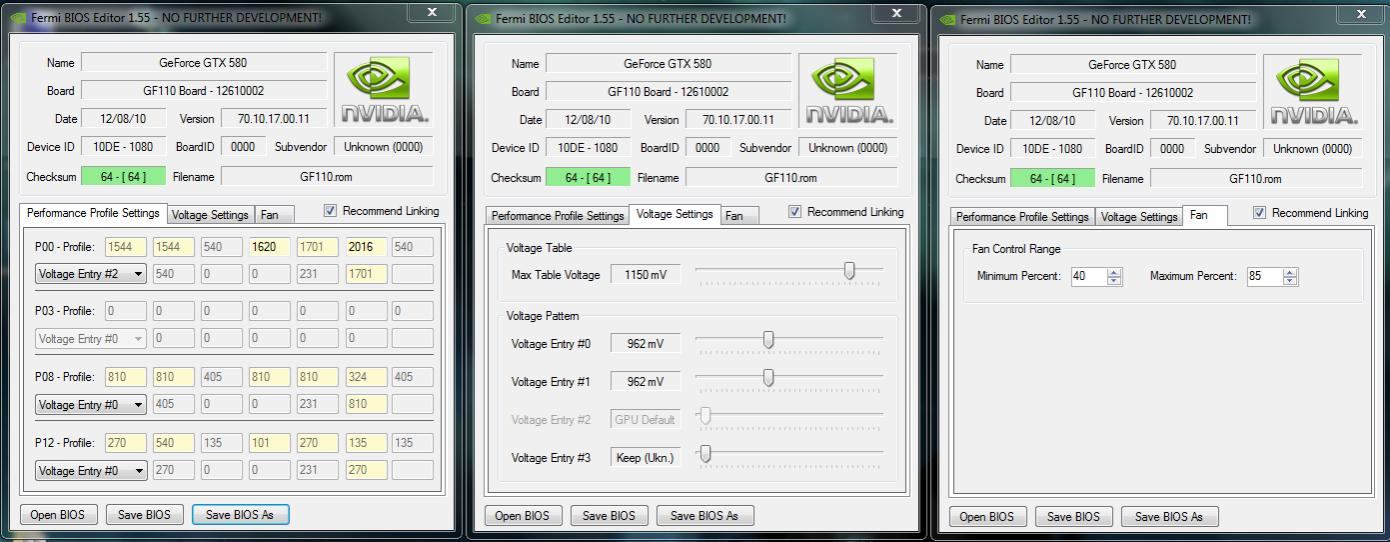Click the Voltage Entry #2 value GPU Default
1390x542 pixels.
coord(645,420)
